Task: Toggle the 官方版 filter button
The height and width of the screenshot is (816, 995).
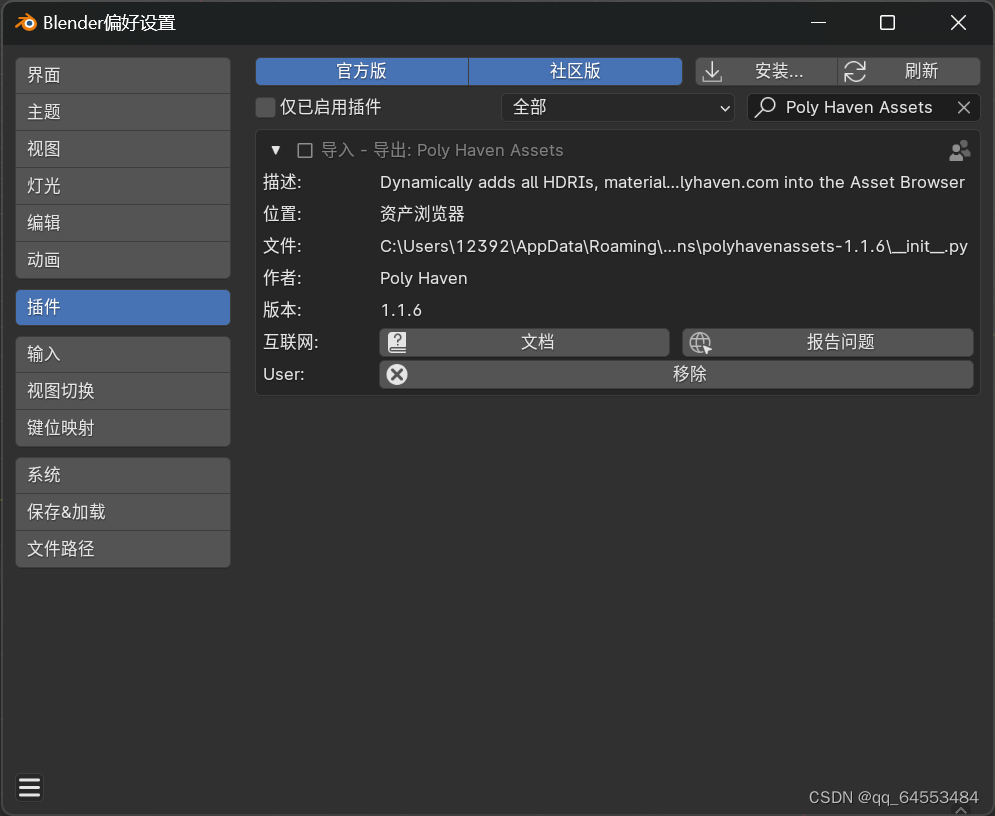Action: pos(362,71)
